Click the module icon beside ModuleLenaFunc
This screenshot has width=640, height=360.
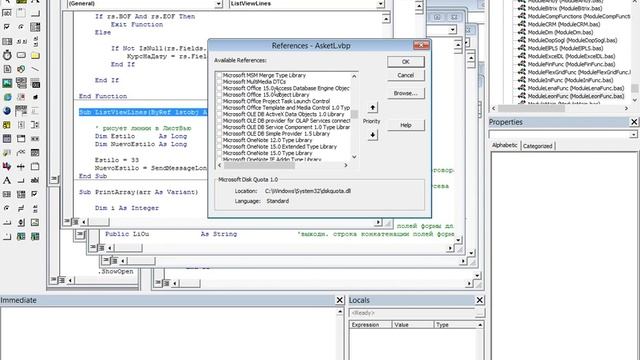click(x=521, y=88)
